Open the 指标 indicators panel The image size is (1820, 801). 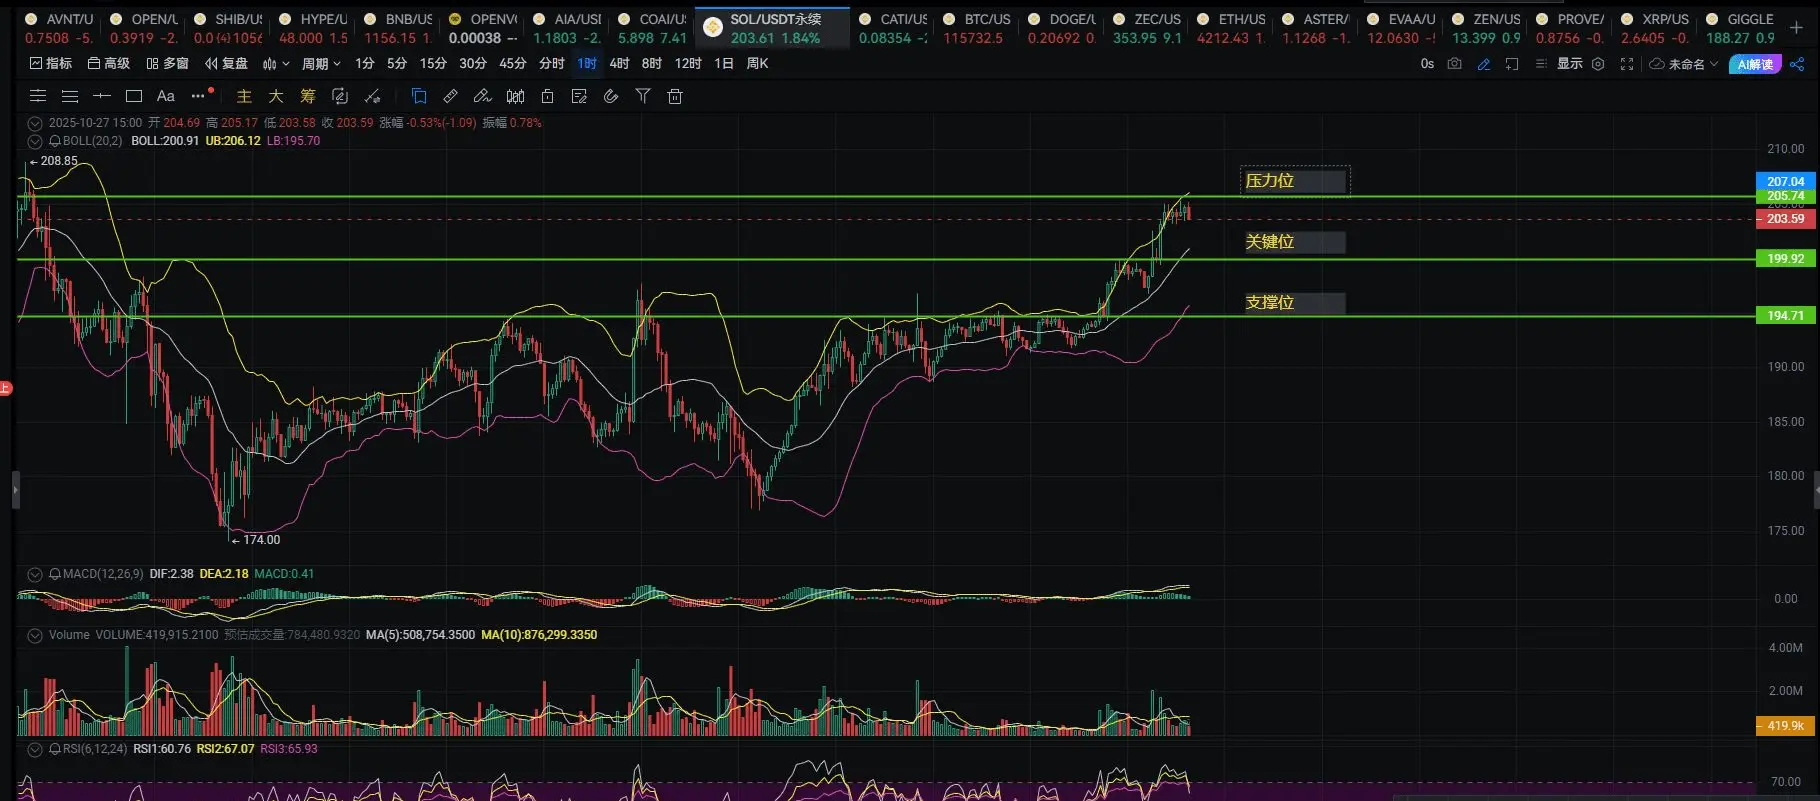click(x=51, y=63)
